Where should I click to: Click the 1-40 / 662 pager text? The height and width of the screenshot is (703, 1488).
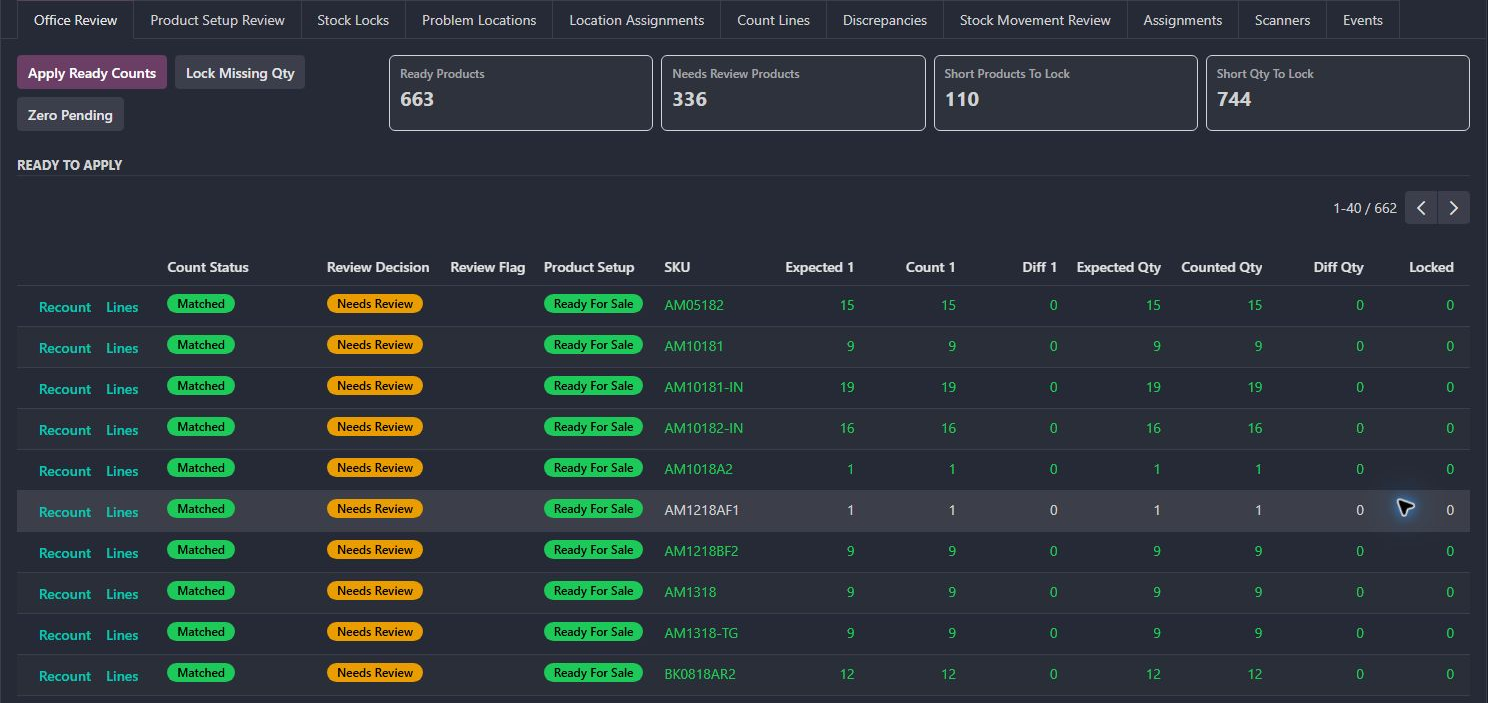click(x=1364, y=208)
